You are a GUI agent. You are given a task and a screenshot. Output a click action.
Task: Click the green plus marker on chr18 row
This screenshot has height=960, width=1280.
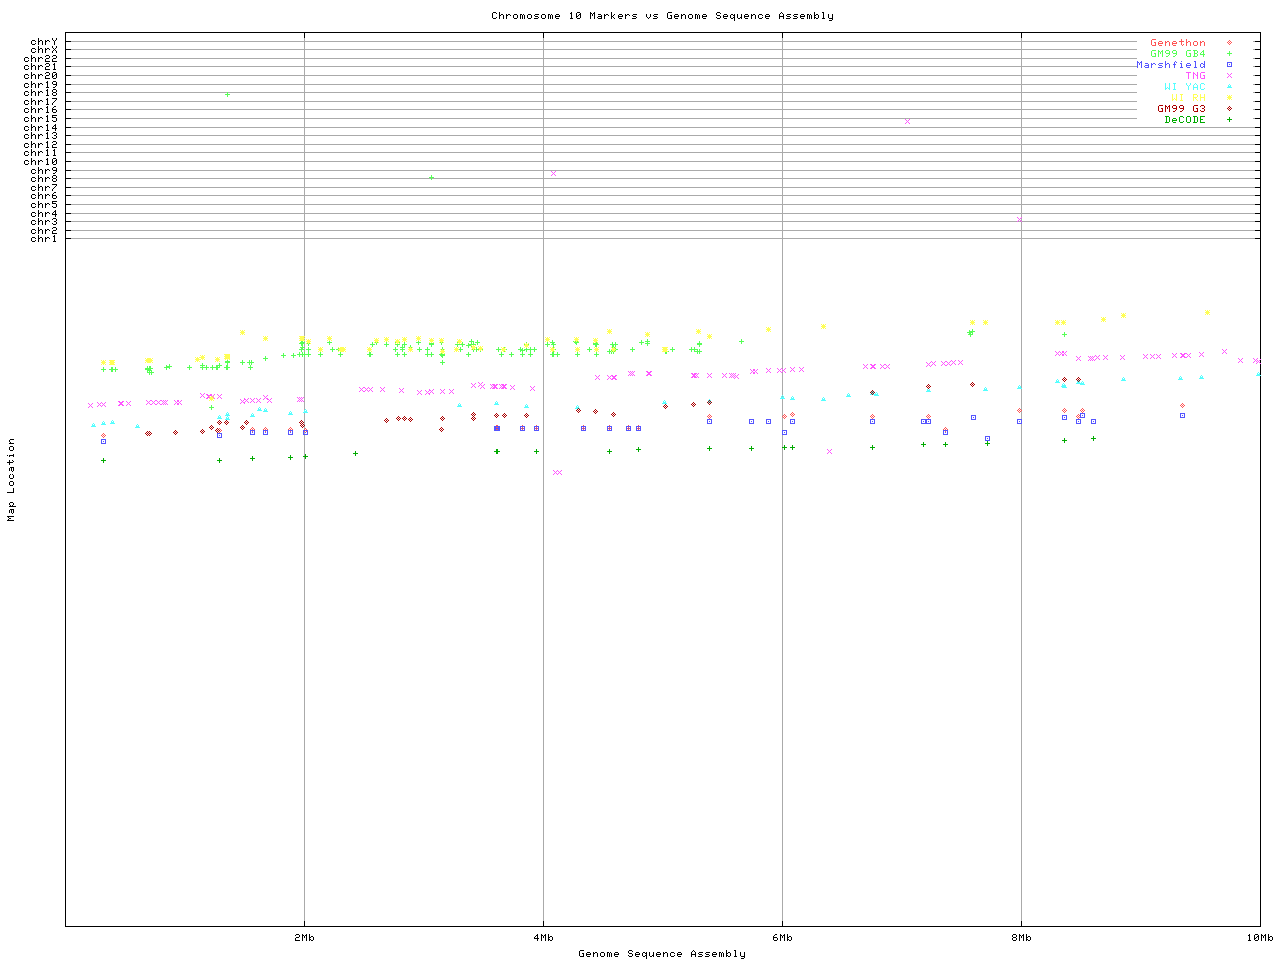point(227,94)
